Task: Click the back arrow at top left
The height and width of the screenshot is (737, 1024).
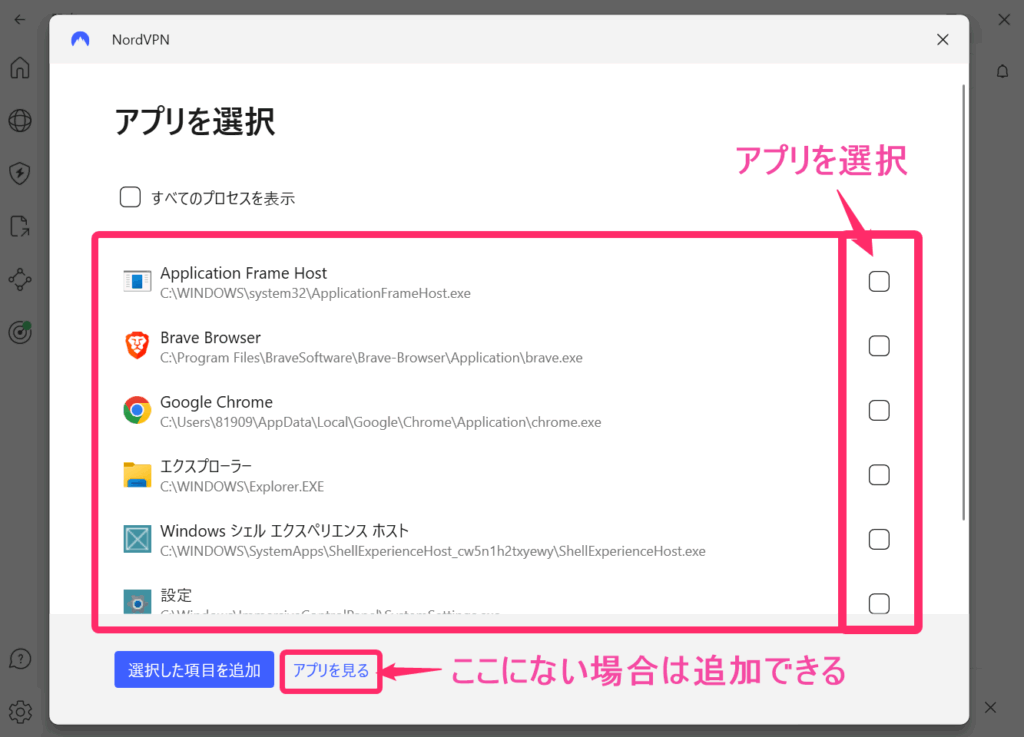Action: (20, 20)
